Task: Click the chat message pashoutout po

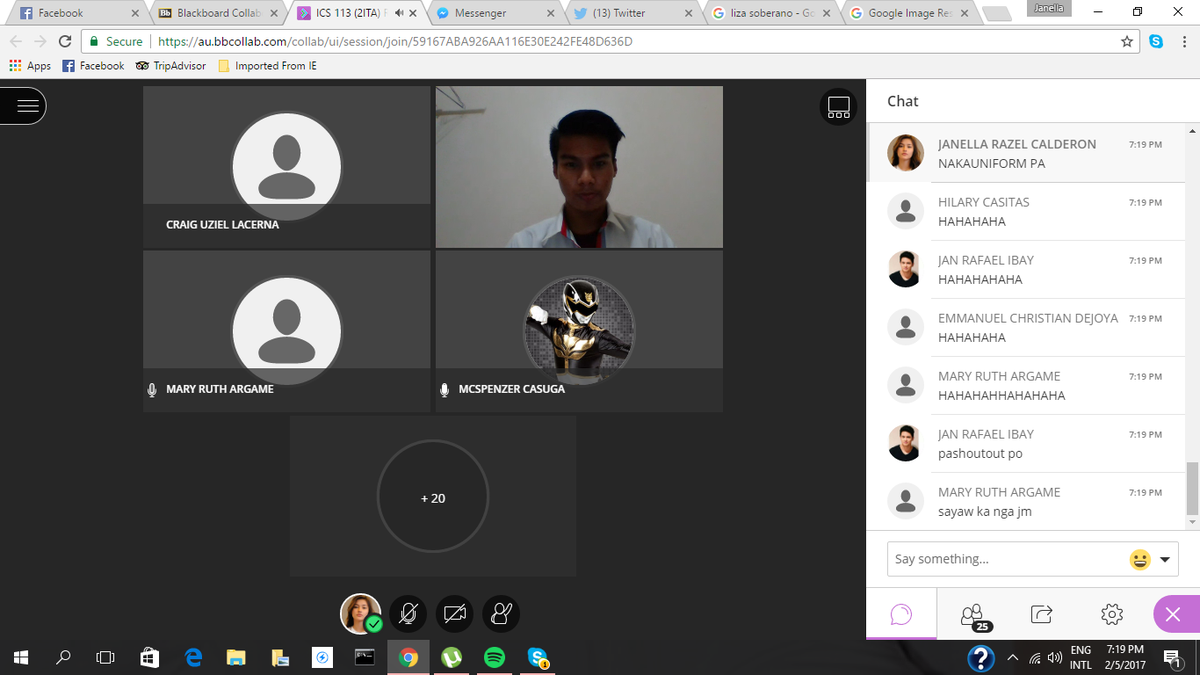Action: (x=980, y=453)
